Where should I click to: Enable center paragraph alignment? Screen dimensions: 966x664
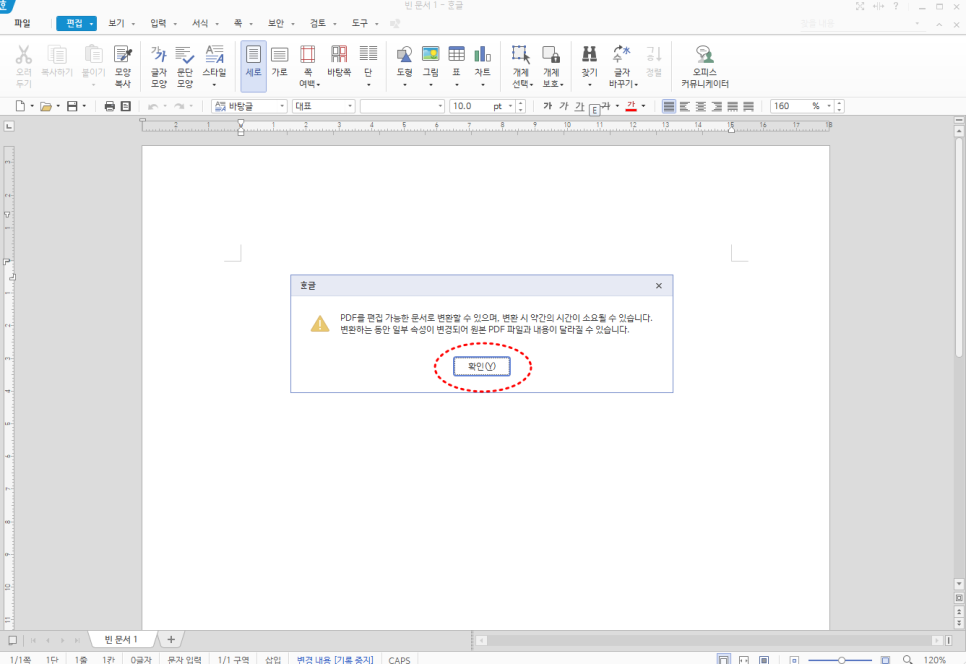tap(701, 106)
